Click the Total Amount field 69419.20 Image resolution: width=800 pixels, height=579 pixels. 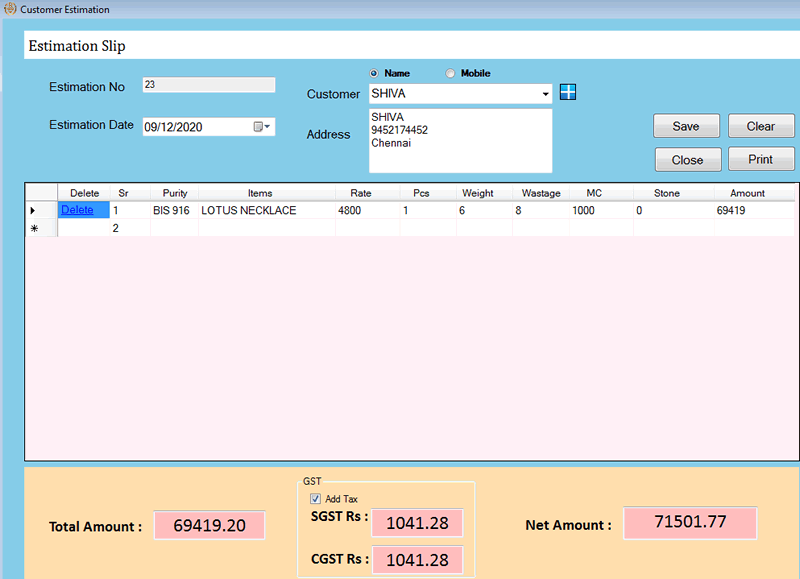point(209,525)
